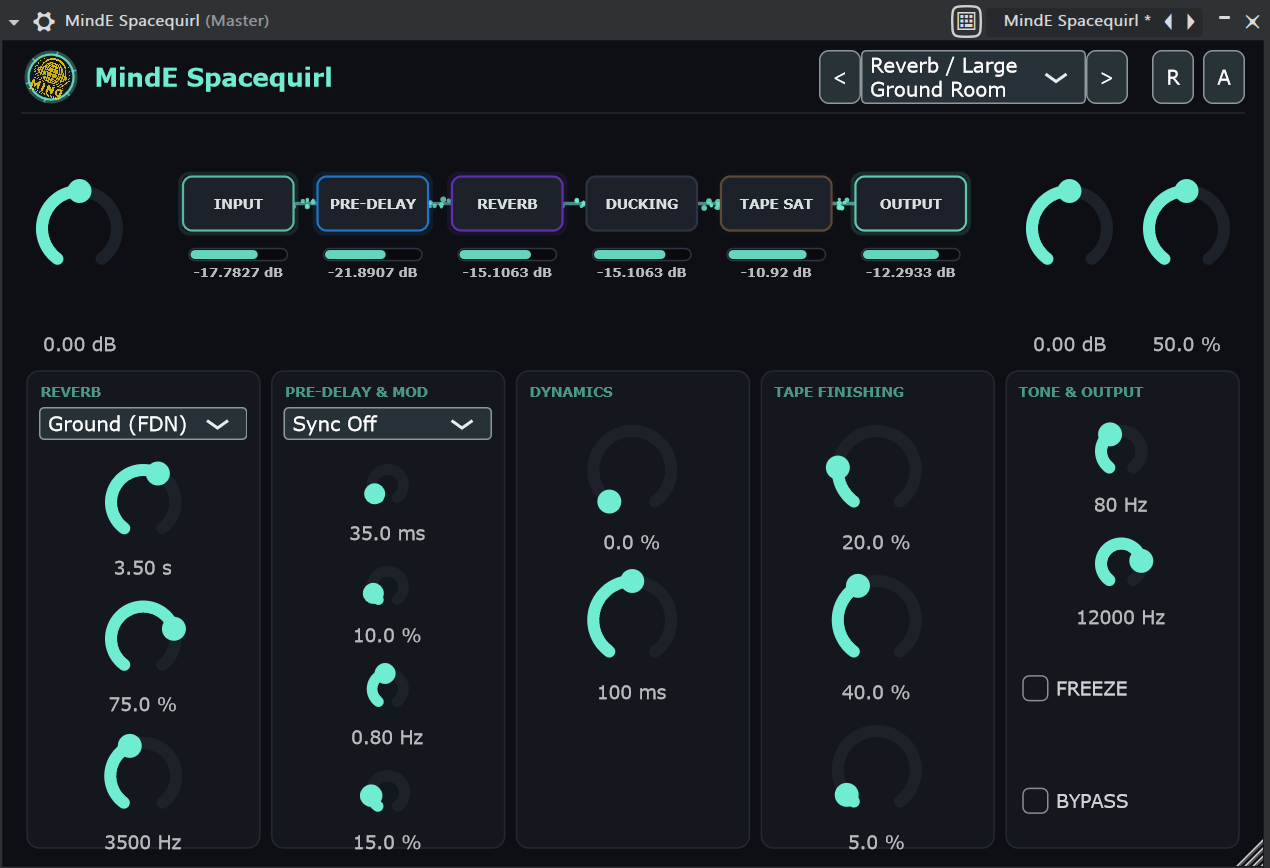The height and width of the screenshot is (868, 1270).
Task: Click the MindE logo icon
Action: coord(51,77)
